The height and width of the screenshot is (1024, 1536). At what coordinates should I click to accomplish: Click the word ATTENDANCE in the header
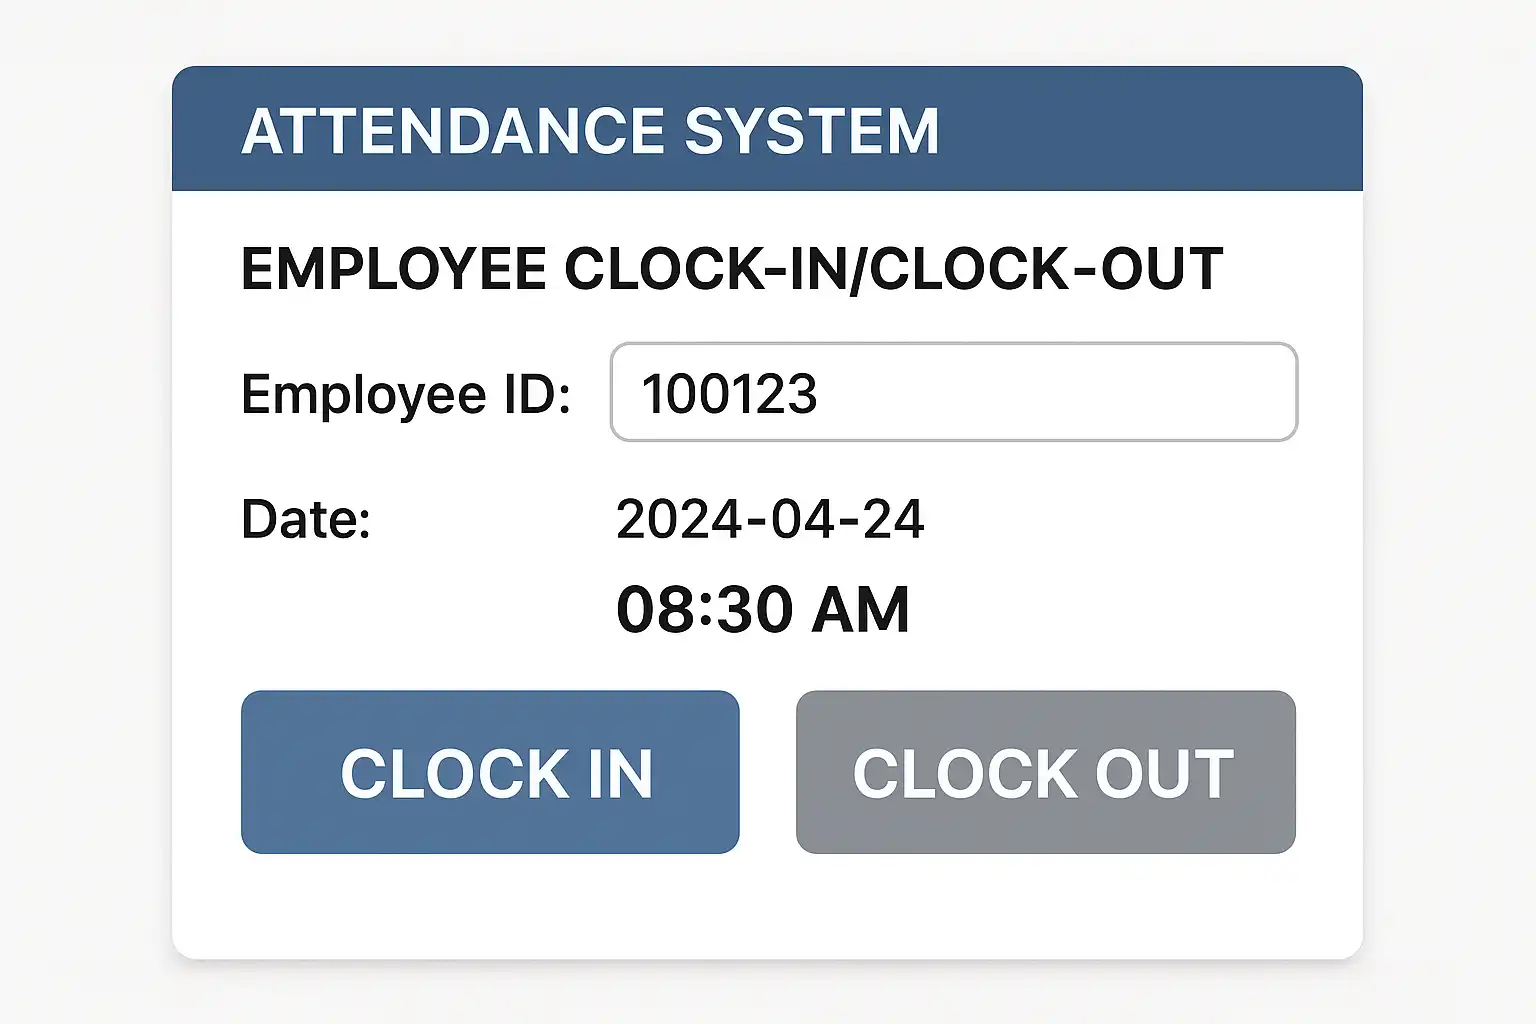pos(454,131)
